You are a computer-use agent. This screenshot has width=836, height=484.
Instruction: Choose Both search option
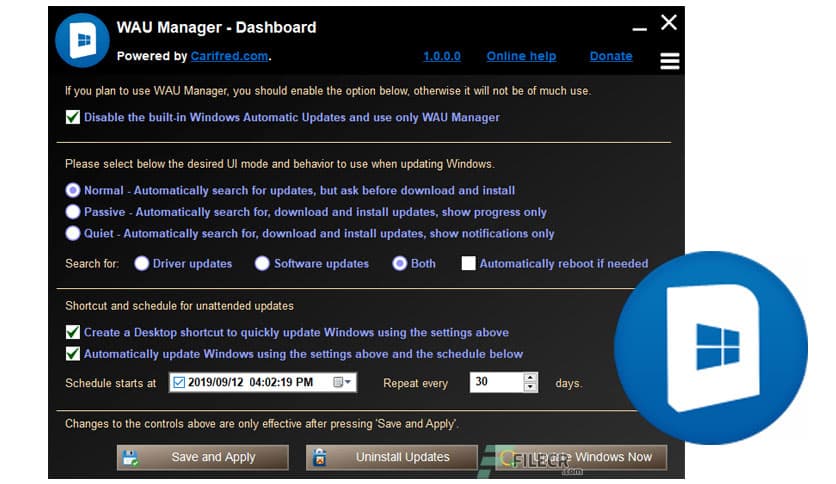point(399,263)
